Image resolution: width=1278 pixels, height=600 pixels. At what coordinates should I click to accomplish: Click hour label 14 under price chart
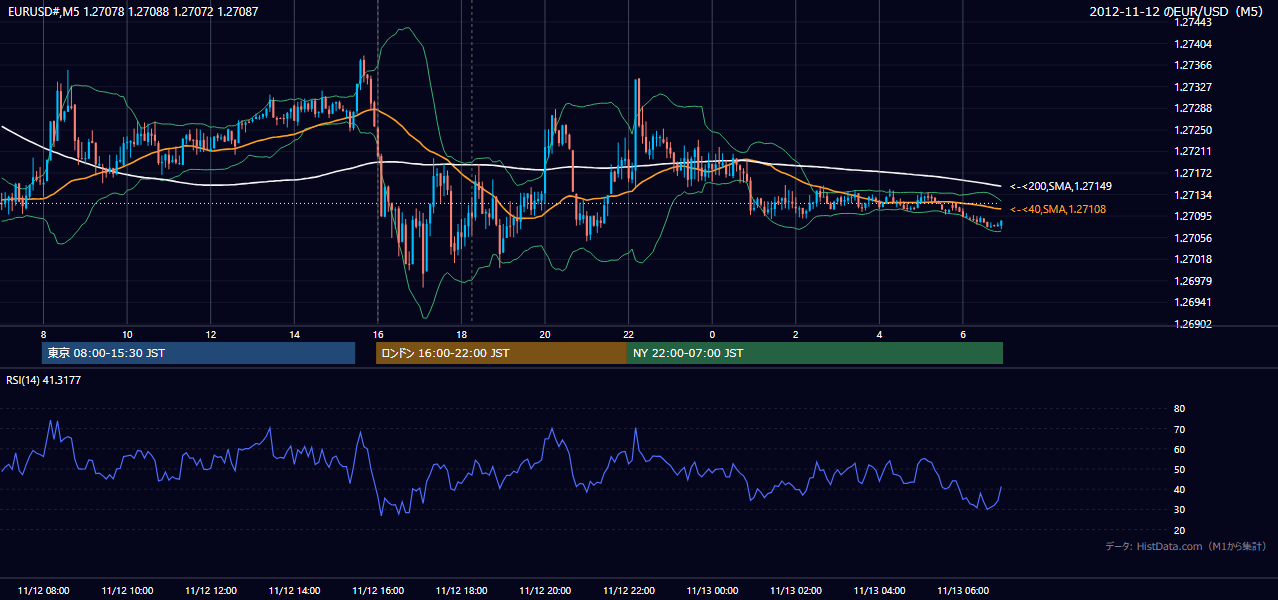coord(294,333)
